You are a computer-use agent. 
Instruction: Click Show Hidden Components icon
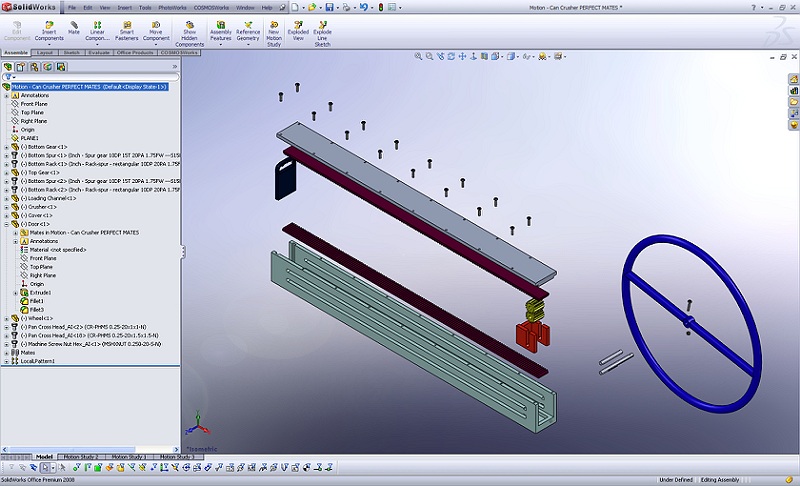tap(189, 24)
